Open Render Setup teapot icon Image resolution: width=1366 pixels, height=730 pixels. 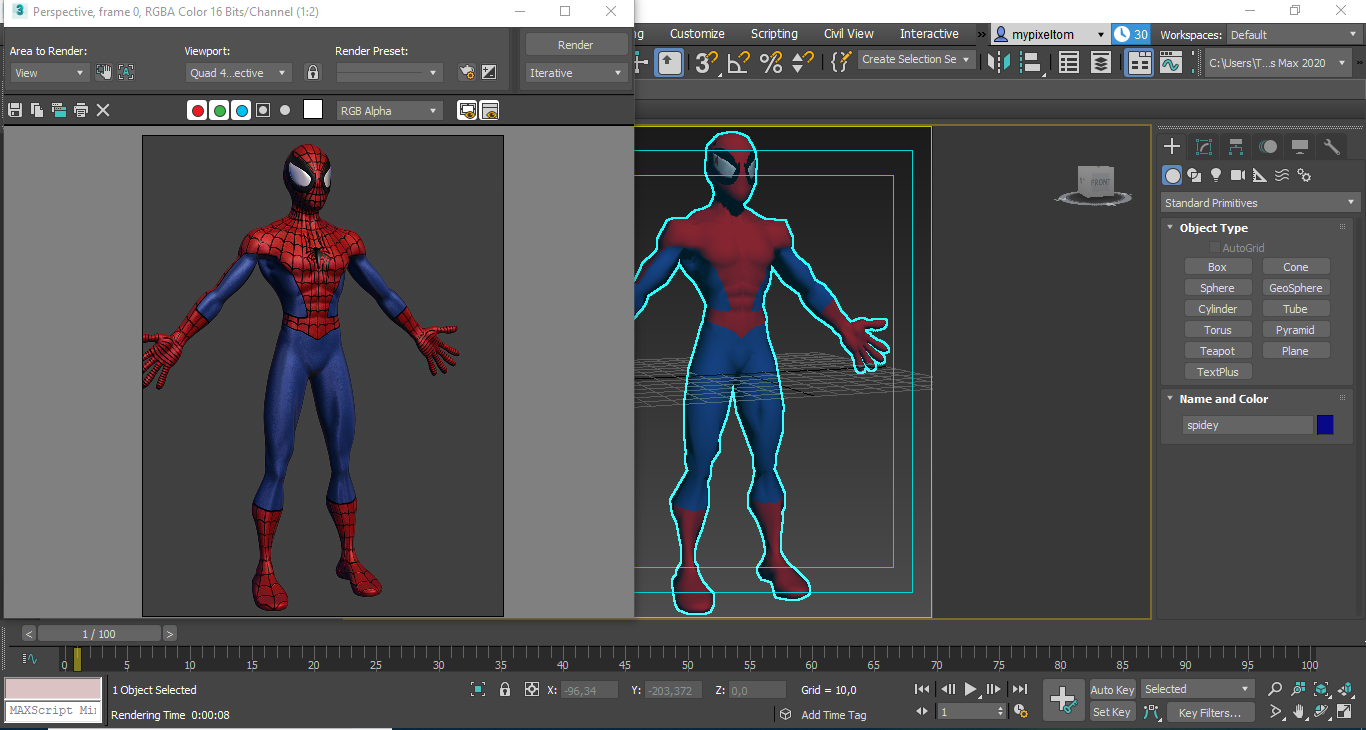tap(466, 72)
